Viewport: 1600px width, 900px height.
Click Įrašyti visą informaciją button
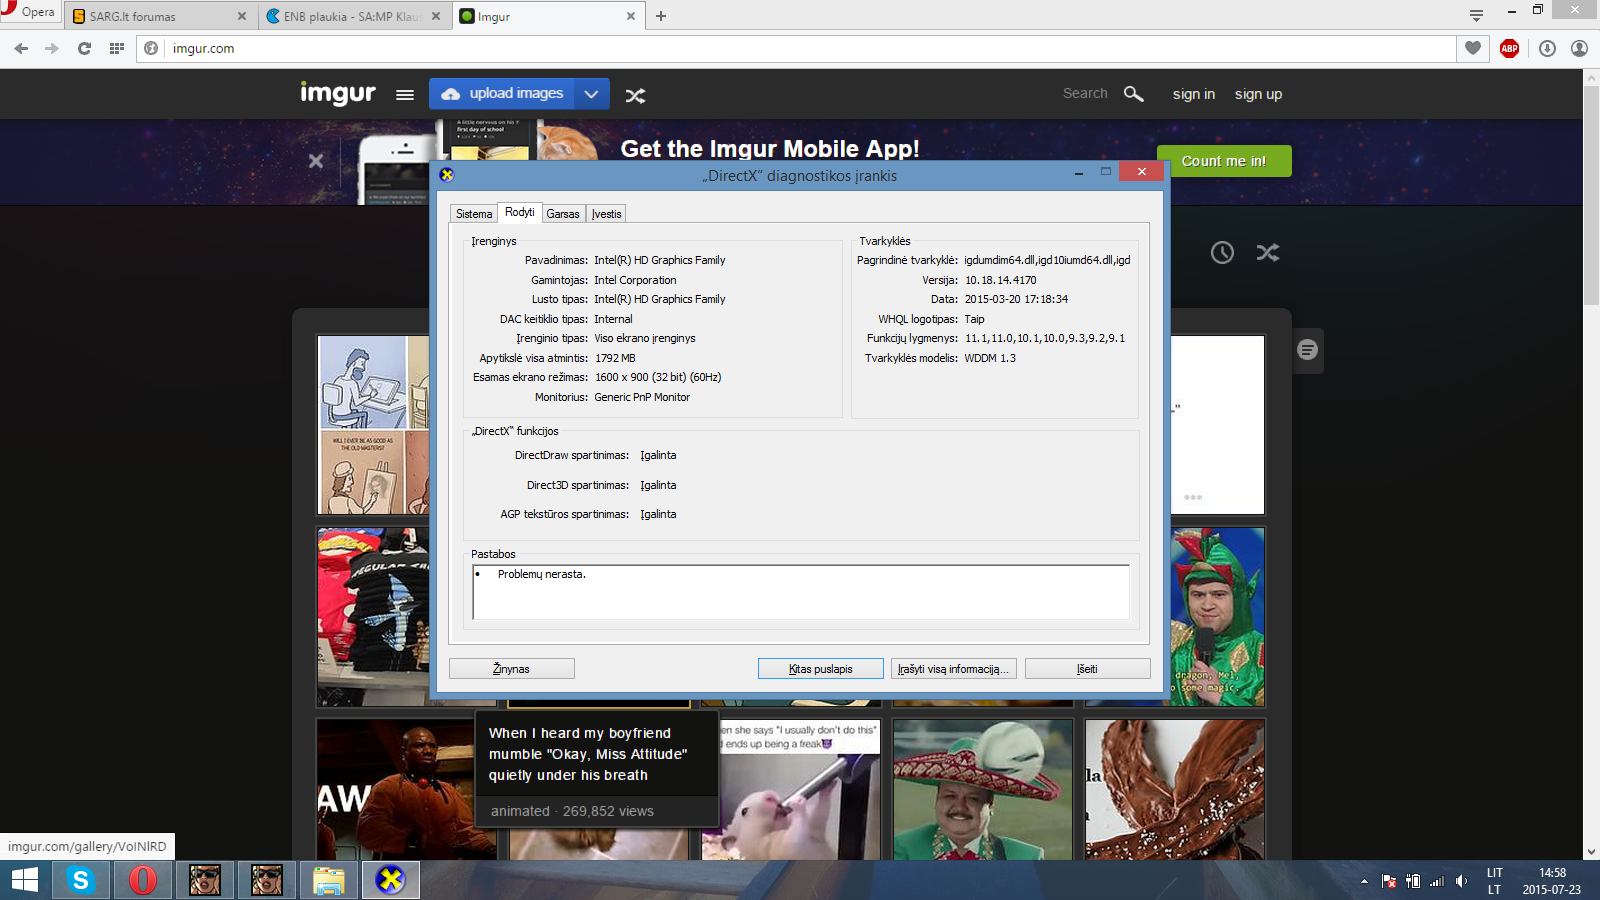[954, 669]
